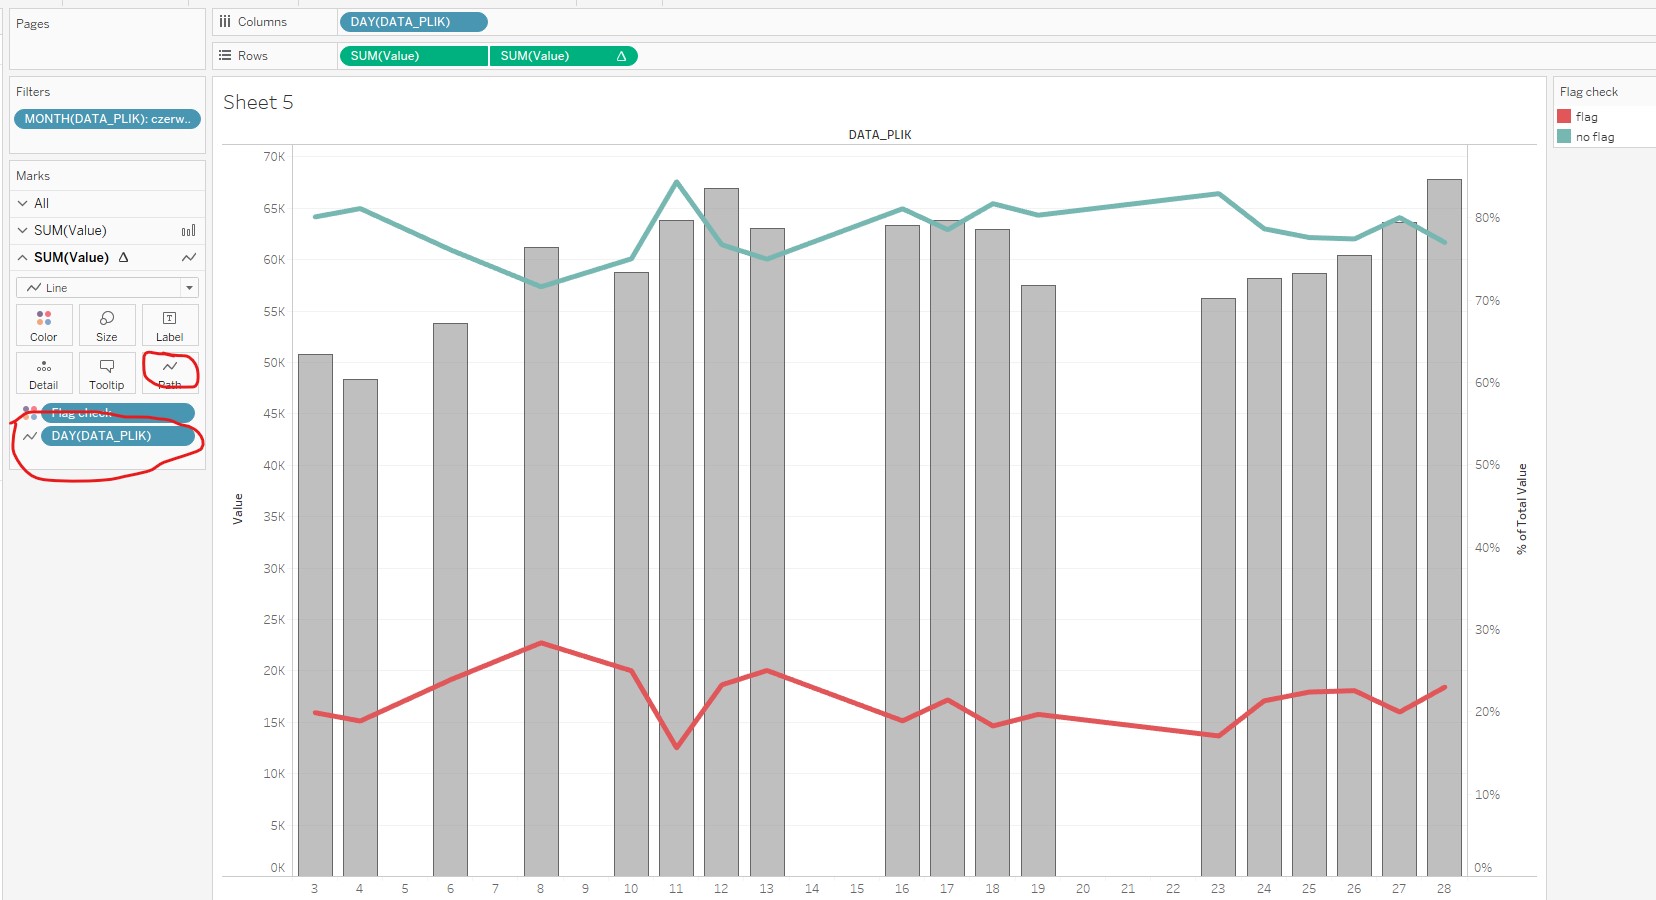The image size is (1656, 900).
Task: Click the teal no flag legend swatch
Action: [x=1564, y=137]
